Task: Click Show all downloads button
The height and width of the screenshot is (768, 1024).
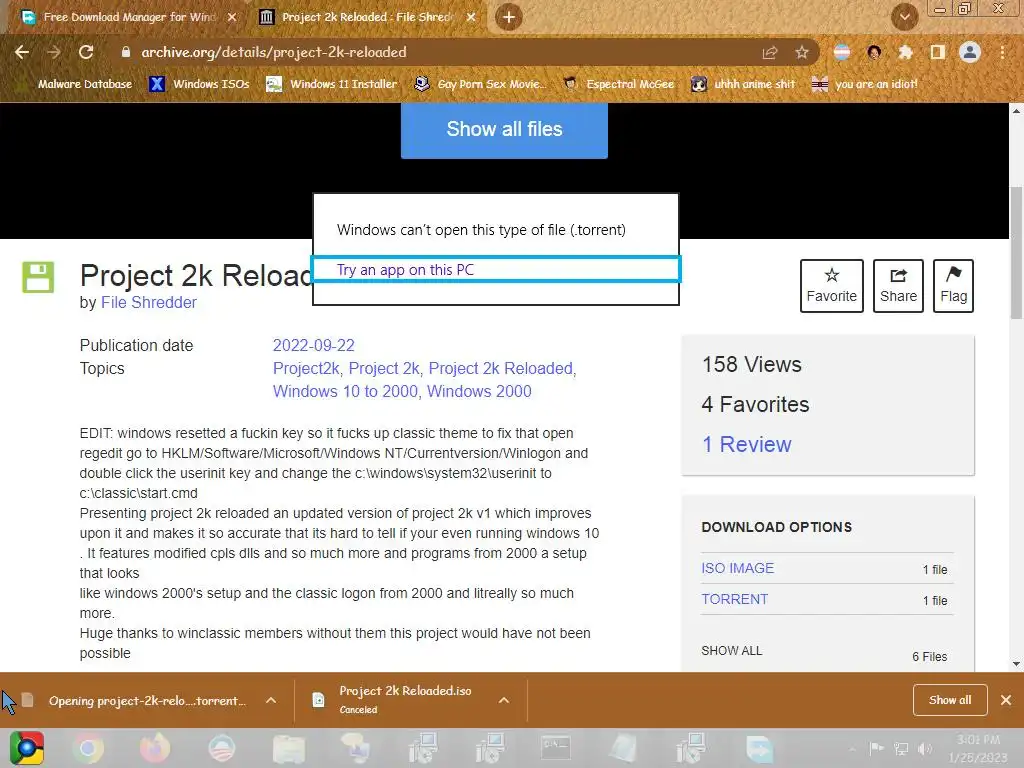Action: (x=950, y=700)
